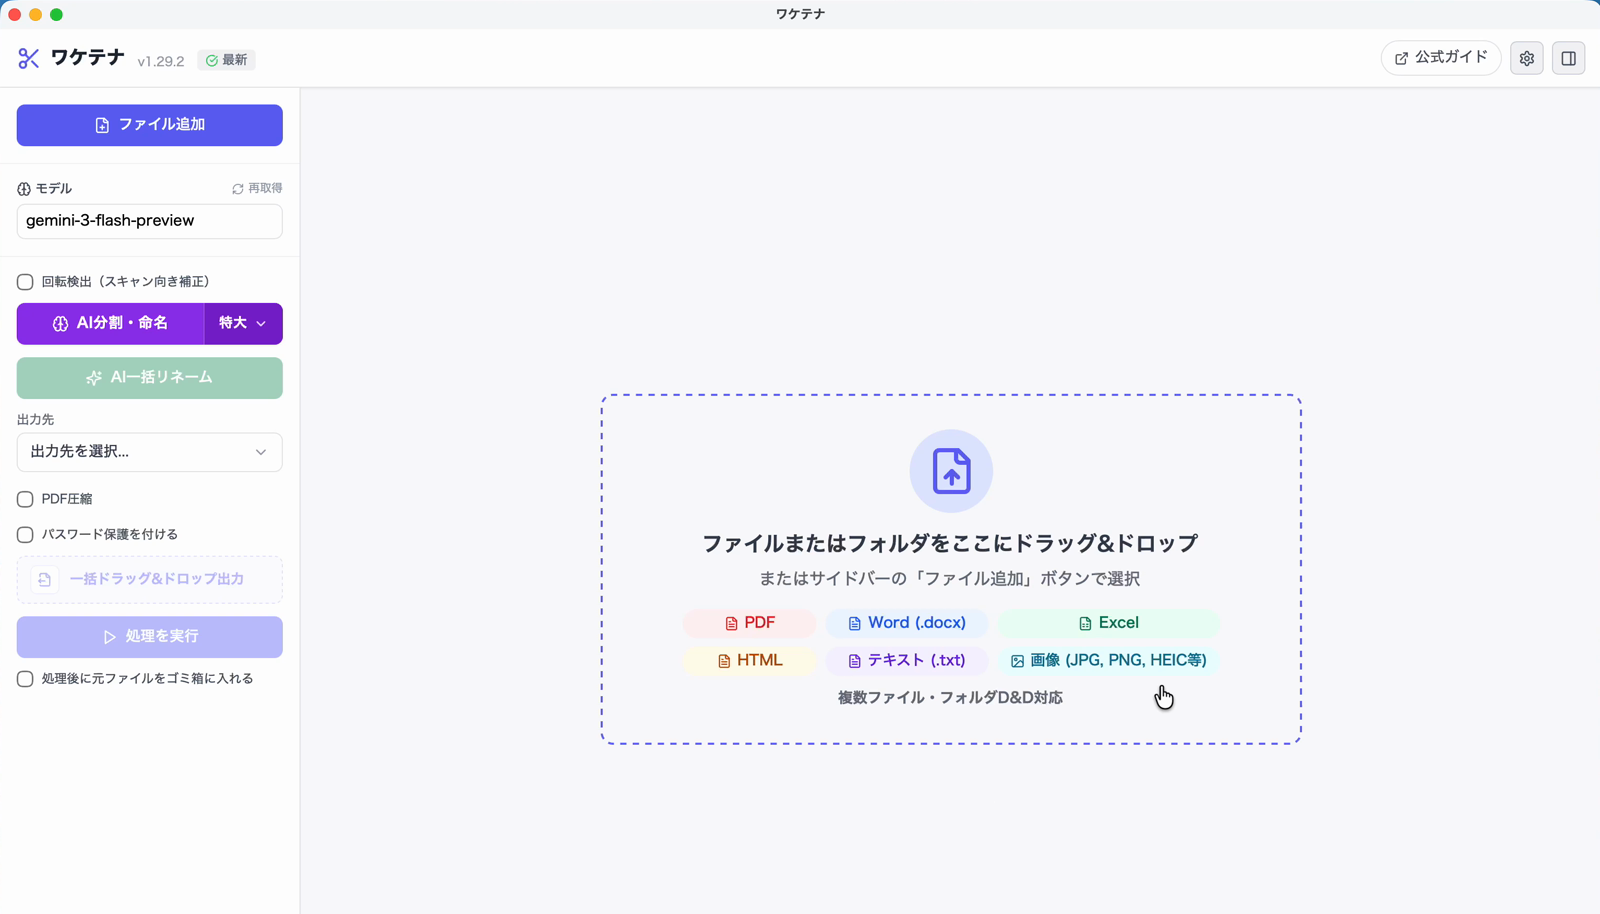Viewport: 1600px width, 914px height.
Task: Click the Word (.docx) file type badge
Action: pyautogui.click(x=907, y=623)
